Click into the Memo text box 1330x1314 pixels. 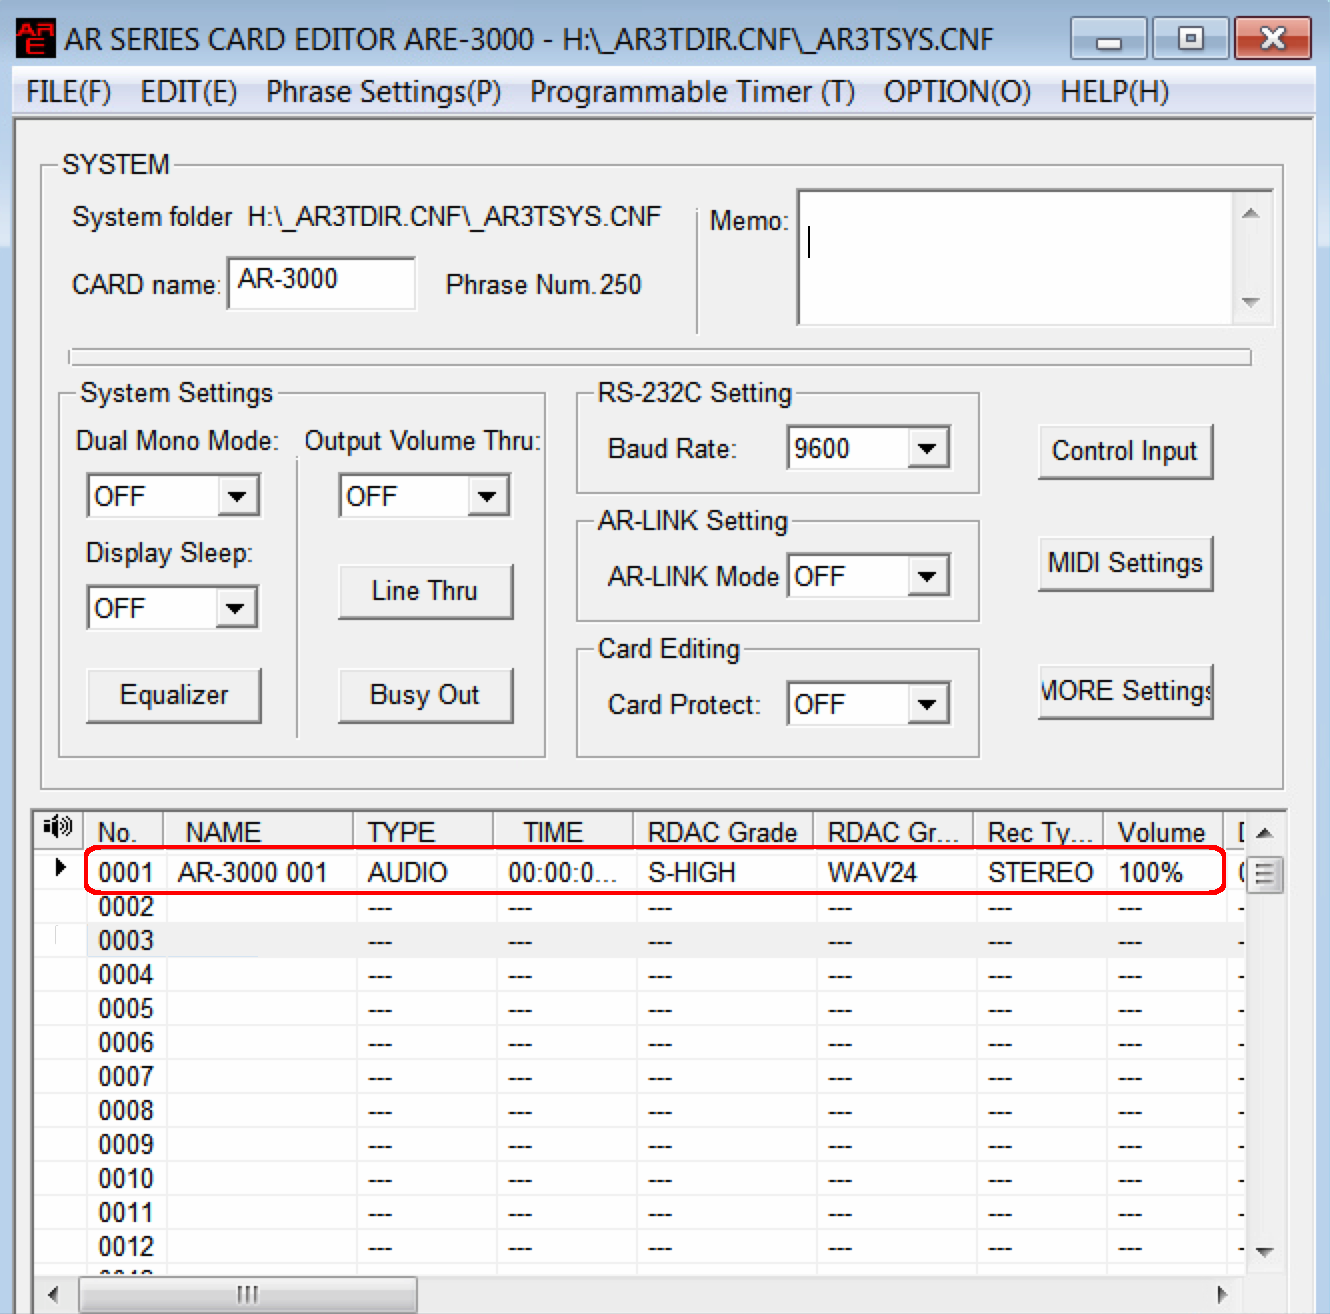tap(1015, 258)
